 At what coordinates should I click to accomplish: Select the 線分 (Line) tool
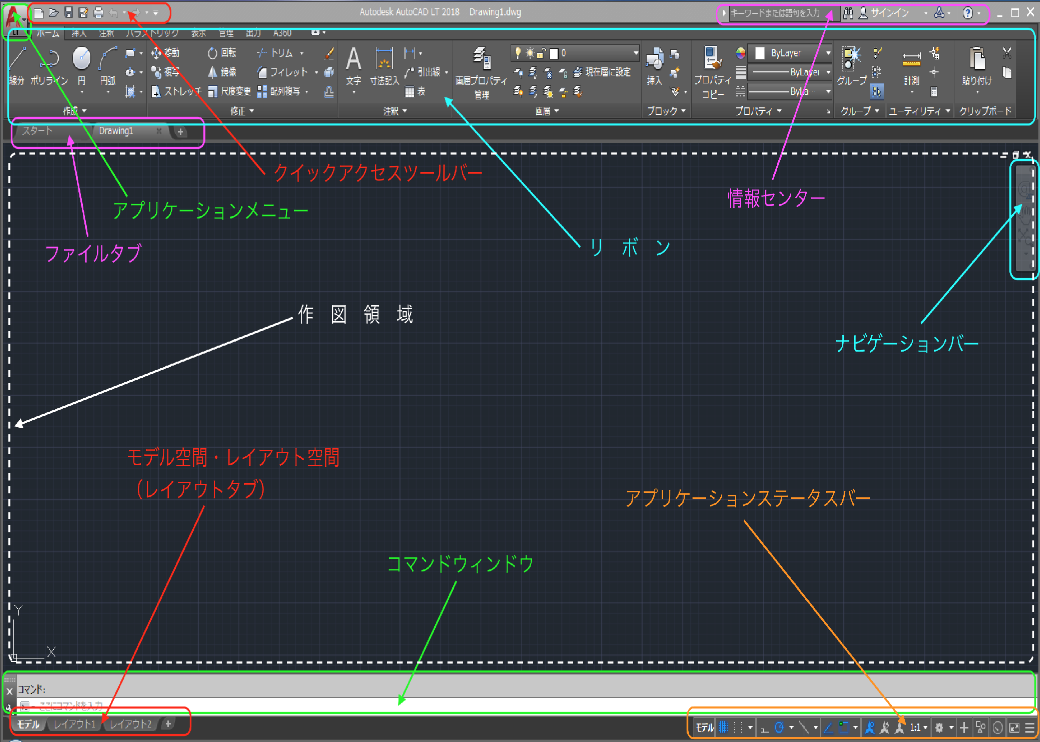pyautogui.click(x=17, y=66)
